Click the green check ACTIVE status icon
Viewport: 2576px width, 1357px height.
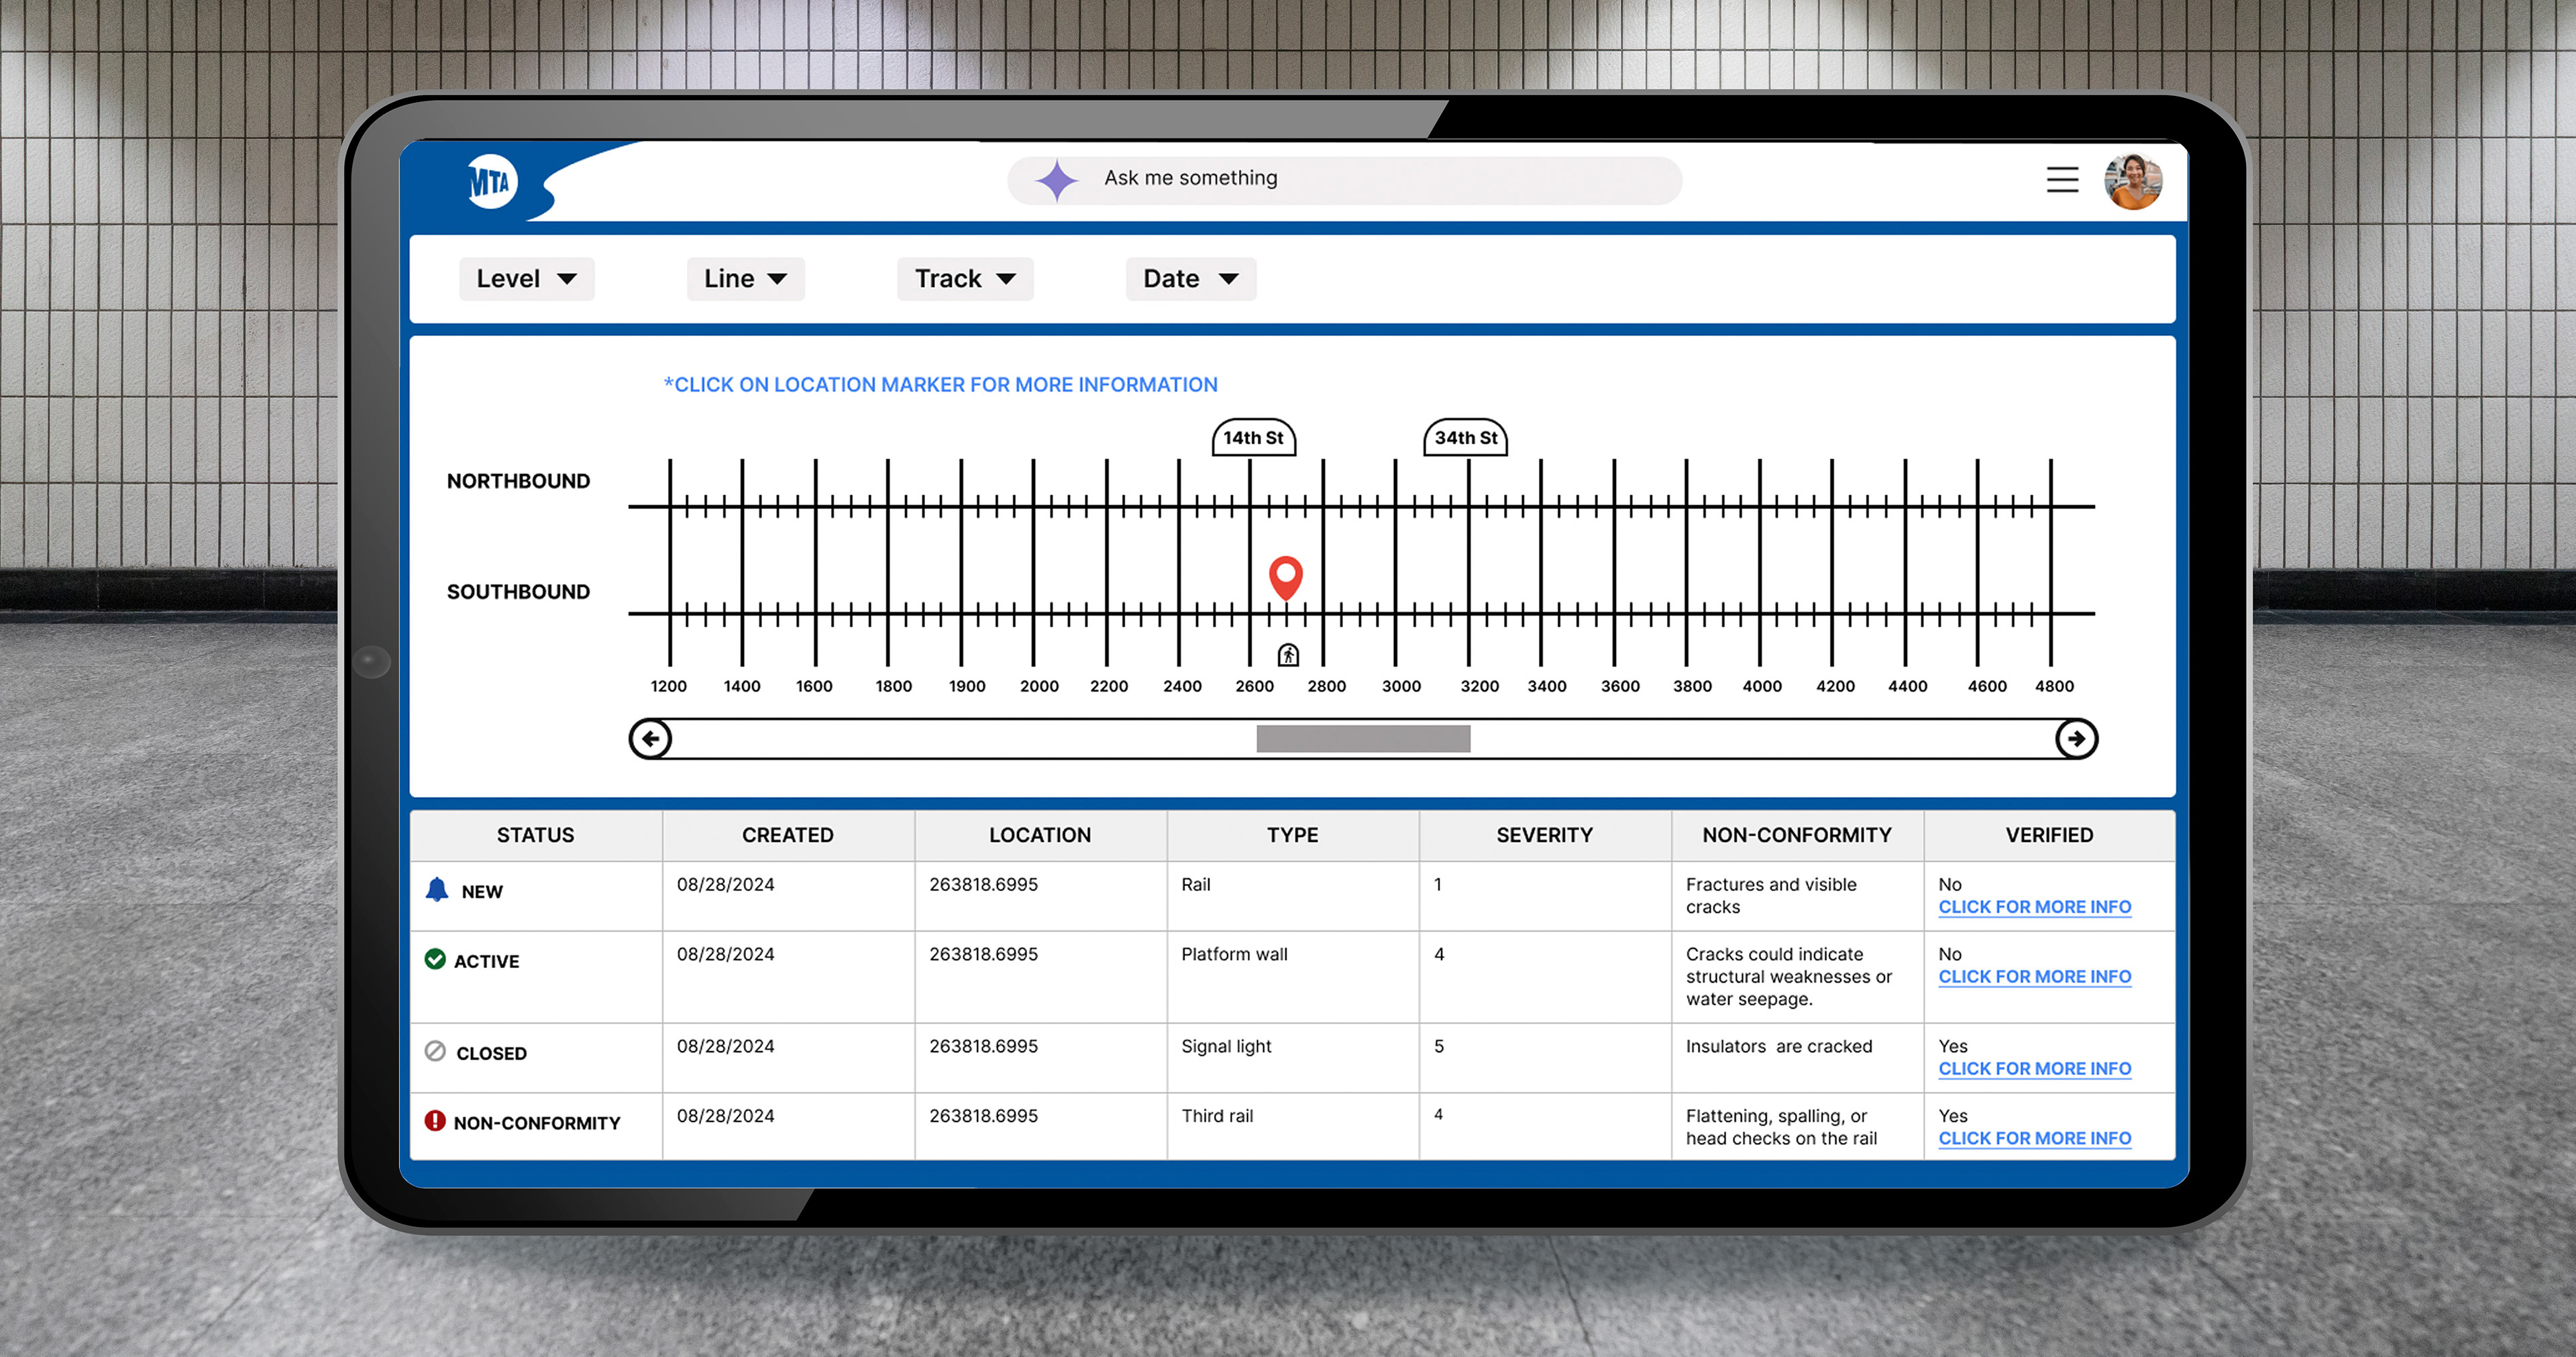point(435,959)
